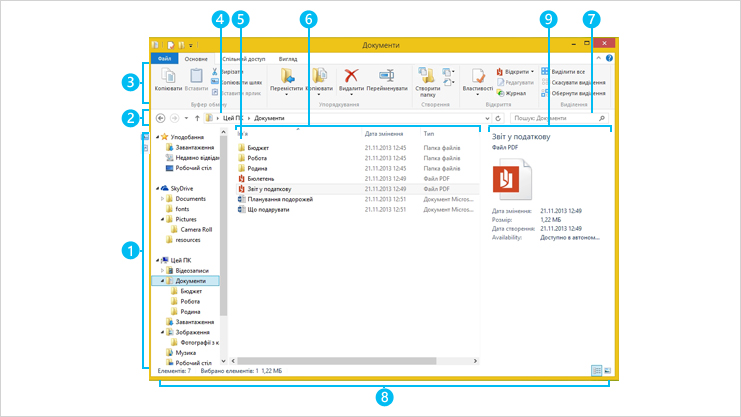This screenshot has height=417, width=741.
Task: Click Цей ПК in the address breadcrumb
Action: coord(233,118)
